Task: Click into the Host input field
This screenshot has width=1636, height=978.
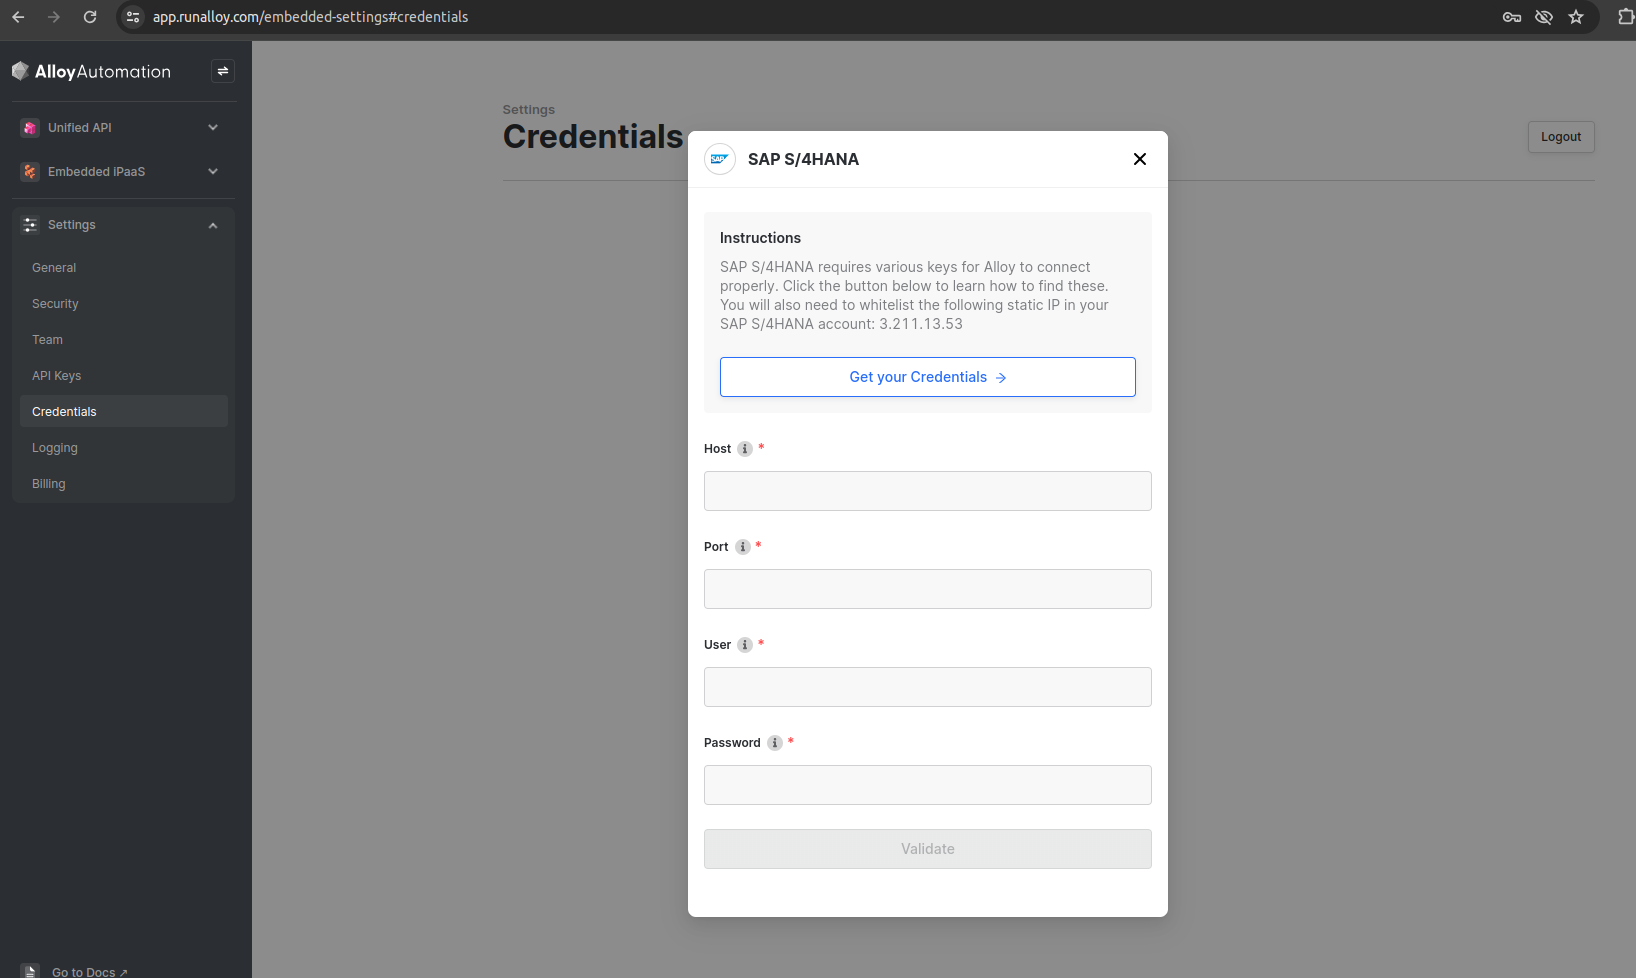Action: pos(927,491)
